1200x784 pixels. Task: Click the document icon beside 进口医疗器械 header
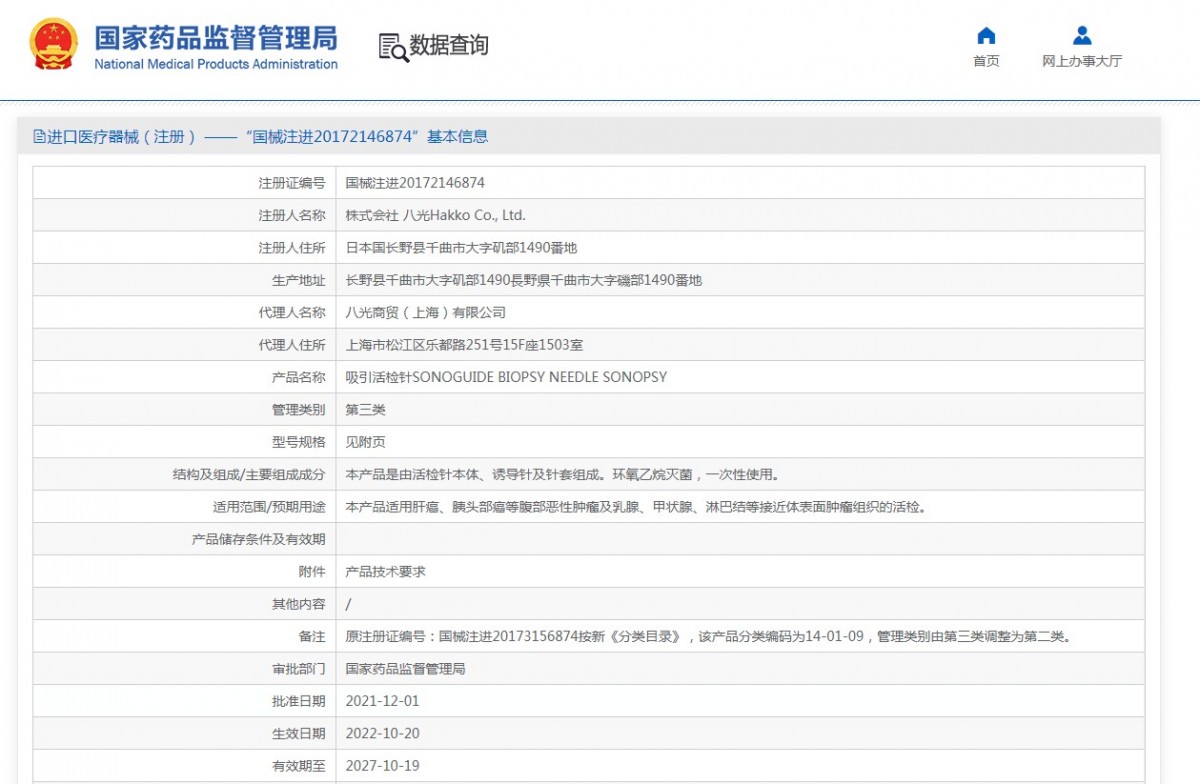coord(39,137)
